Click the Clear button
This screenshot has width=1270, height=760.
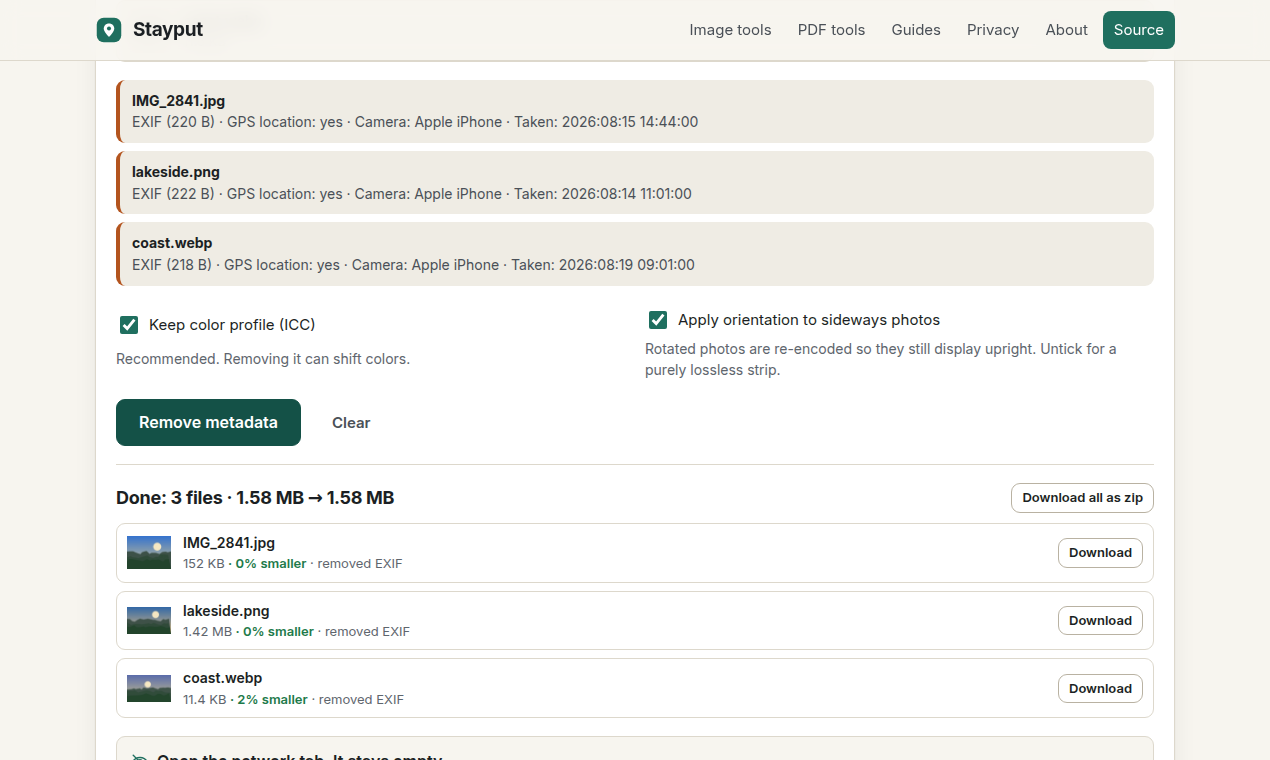pyautogui.click(x=351, y=423)
